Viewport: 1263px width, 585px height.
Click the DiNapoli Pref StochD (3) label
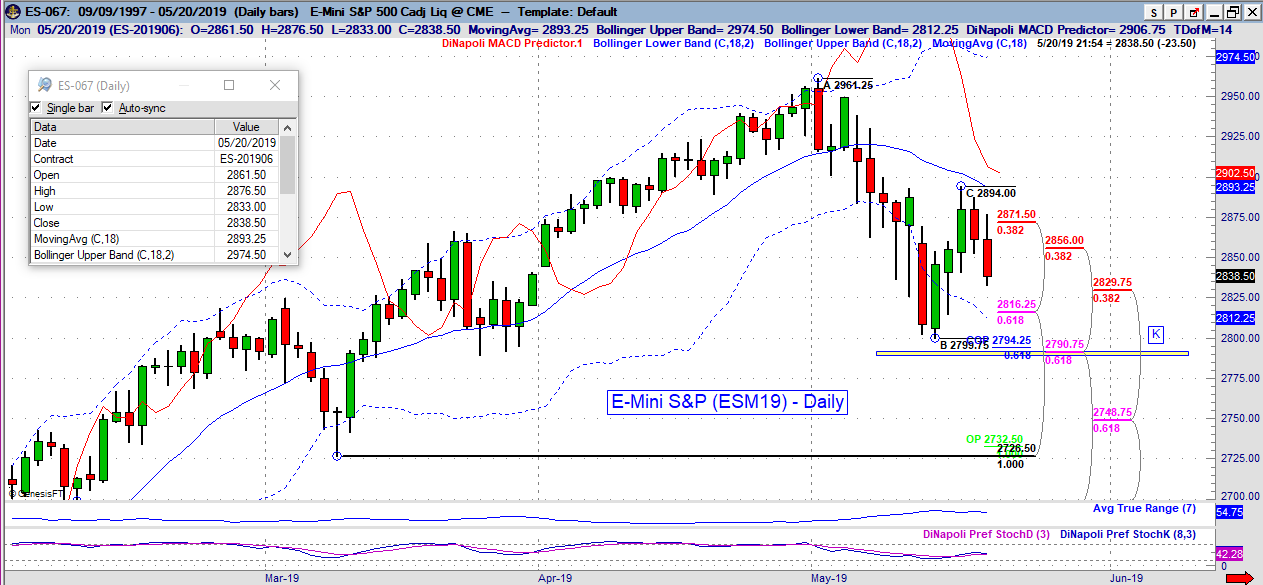[986, 535]
